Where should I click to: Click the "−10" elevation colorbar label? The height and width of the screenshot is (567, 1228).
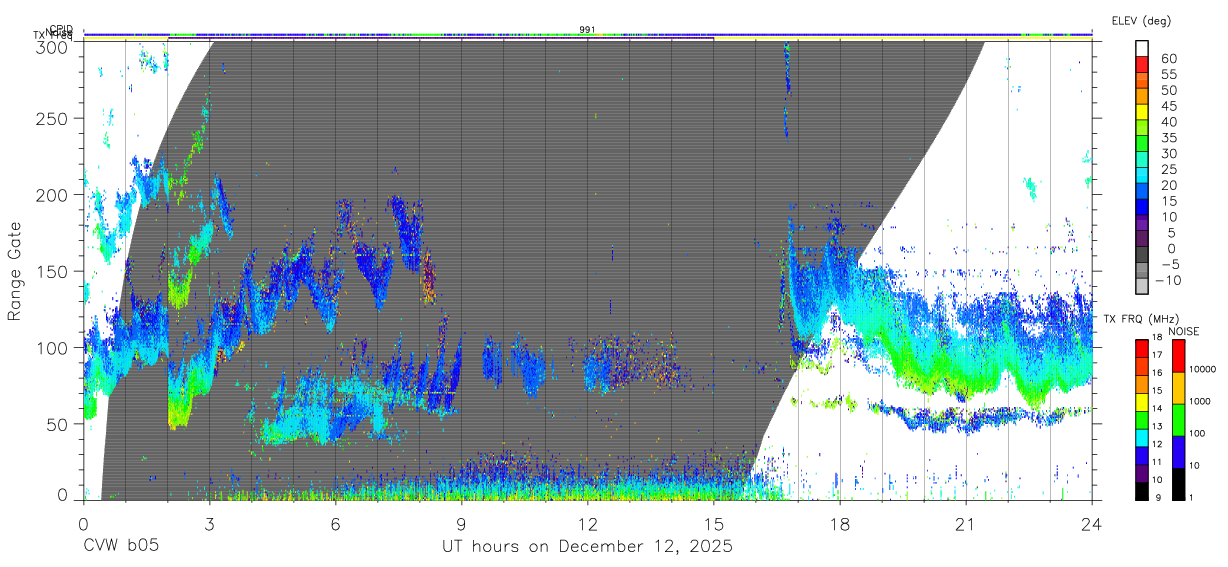pyautogui.click(x=1168, y=280)
